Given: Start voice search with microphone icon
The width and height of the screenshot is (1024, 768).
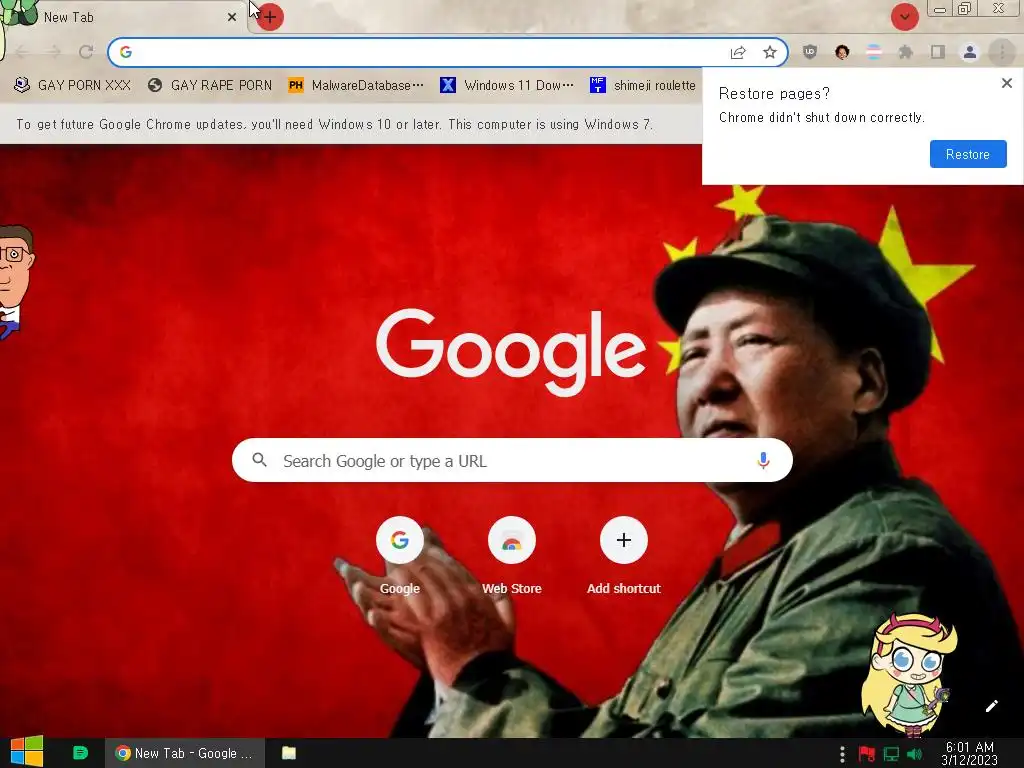Looking at the screenshot, I should [763, 460].
